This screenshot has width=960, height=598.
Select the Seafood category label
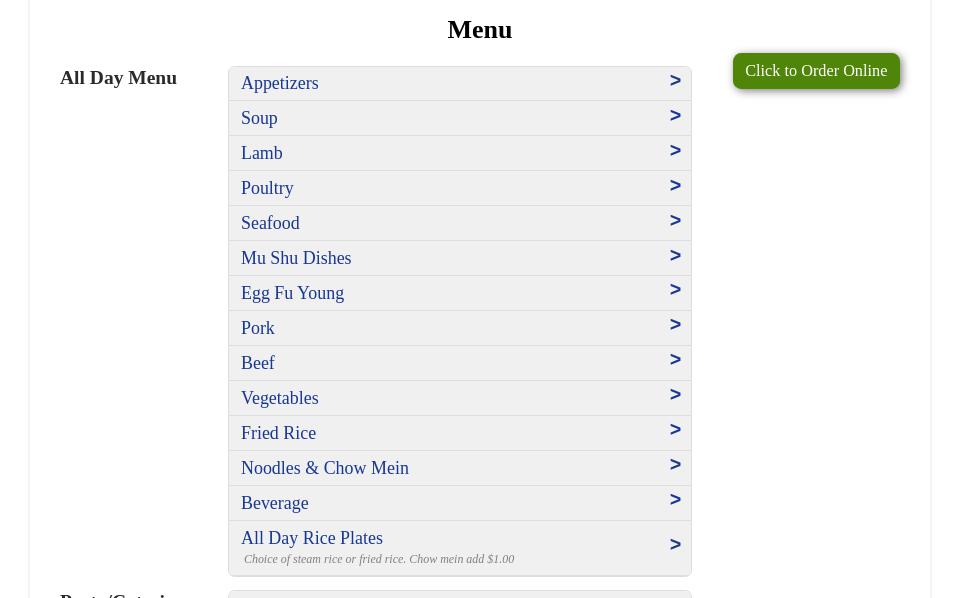[270, 223]
